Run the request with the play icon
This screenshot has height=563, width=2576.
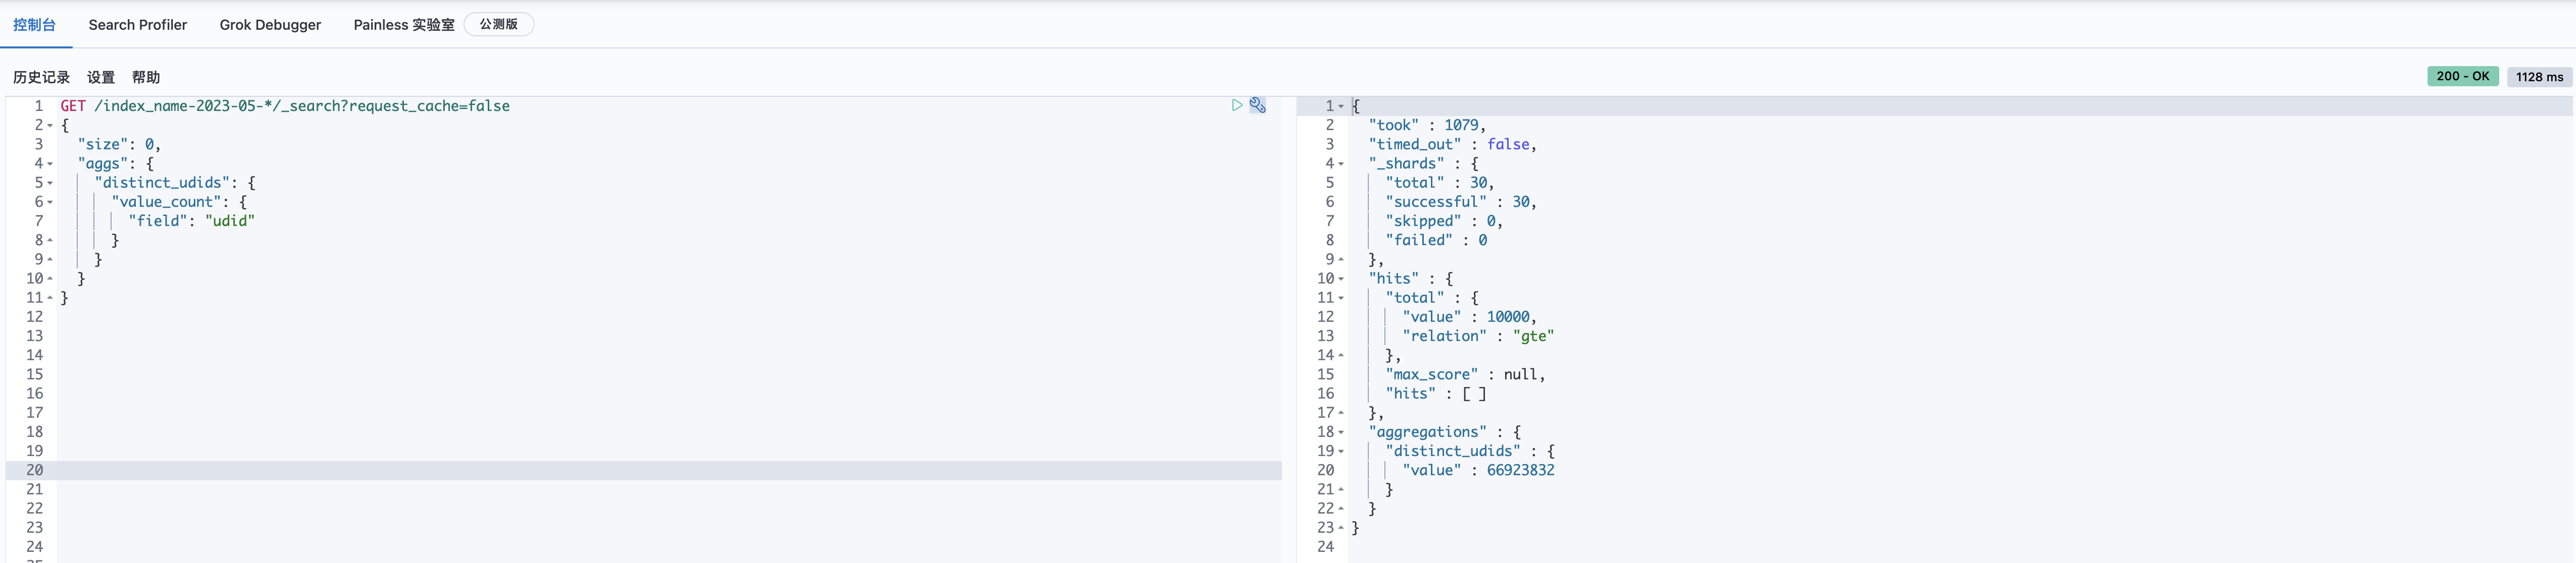coord(1237,105)
